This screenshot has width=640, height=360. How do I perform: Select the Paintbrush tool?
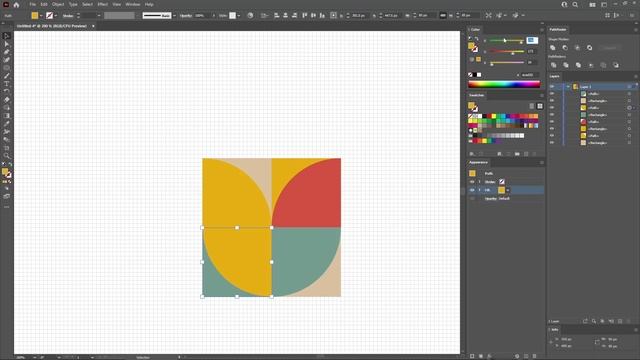click(x=7, y=76)
